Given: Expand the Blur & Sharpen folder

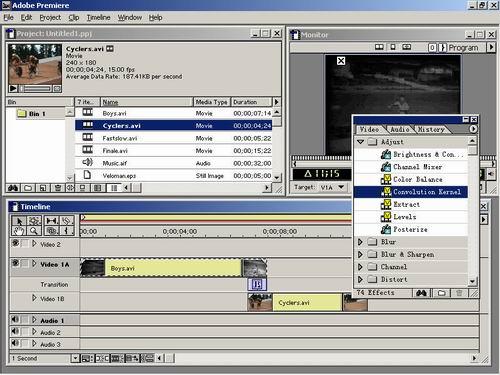Looking at the screenshot, I should click(360, 254).
